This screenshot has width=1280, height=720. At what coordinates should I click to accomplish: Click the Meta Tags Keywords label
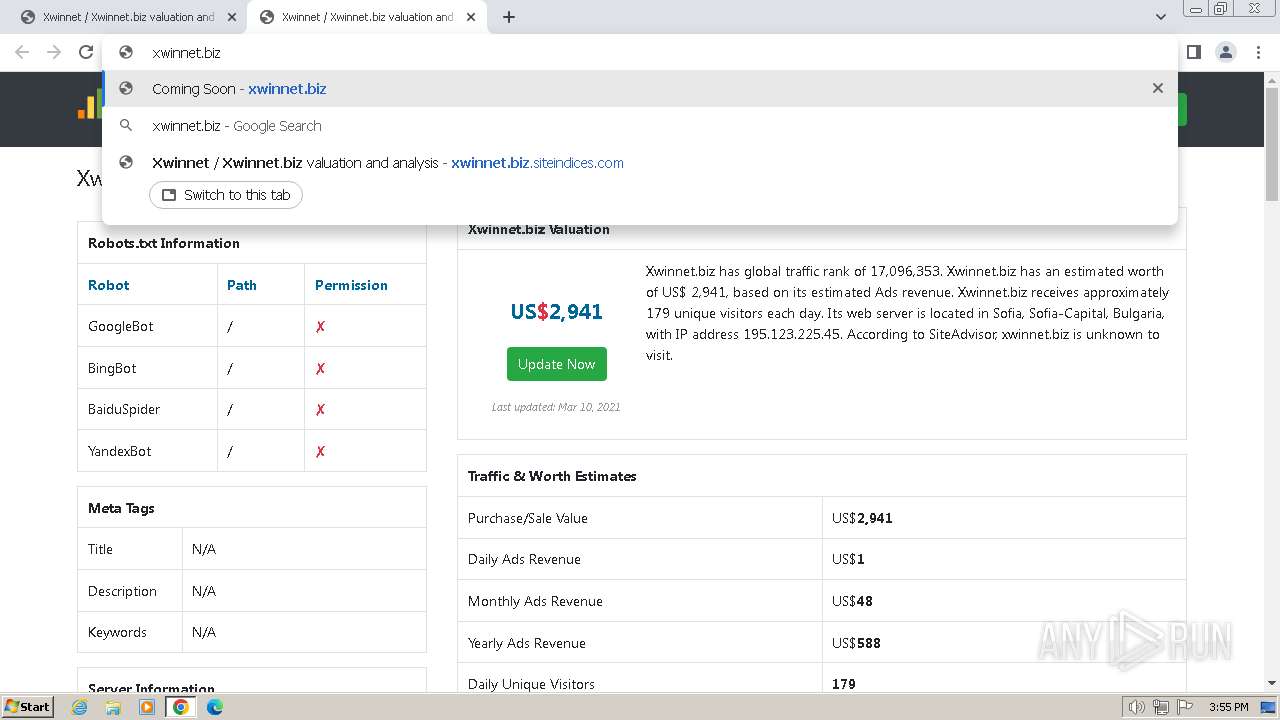[x=117, y=632]
